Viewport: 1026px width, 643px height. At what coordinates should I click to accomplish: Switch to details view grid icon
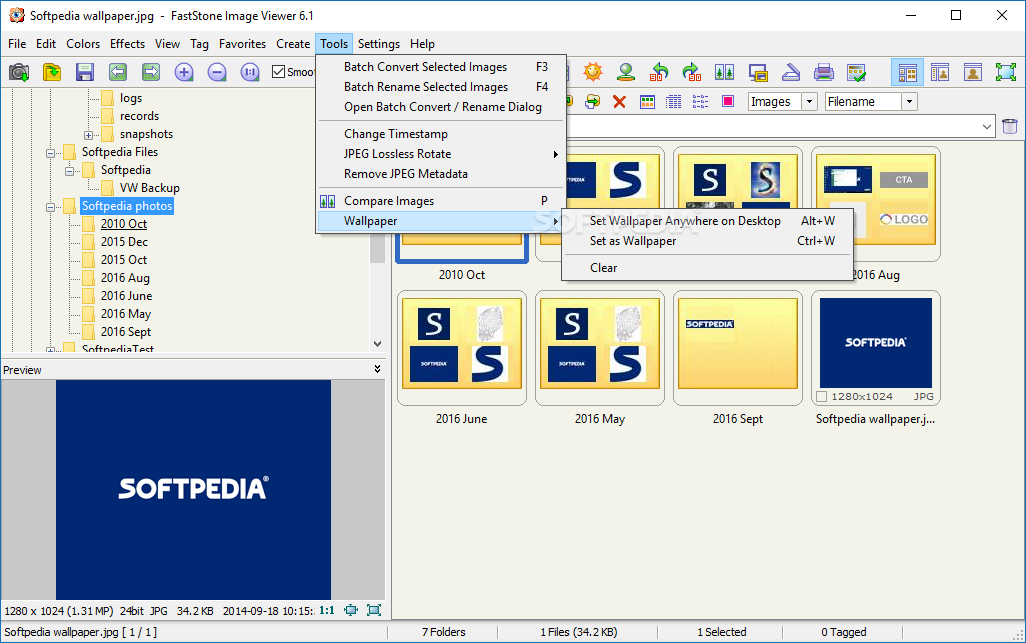673,101
